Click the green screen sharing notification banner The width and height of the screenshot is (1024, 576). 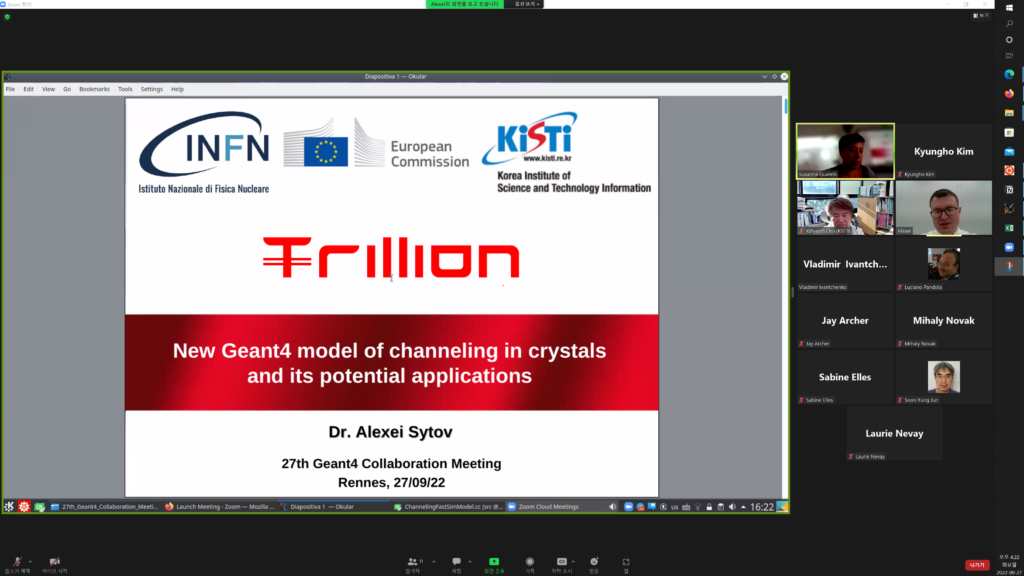(465, 4)
